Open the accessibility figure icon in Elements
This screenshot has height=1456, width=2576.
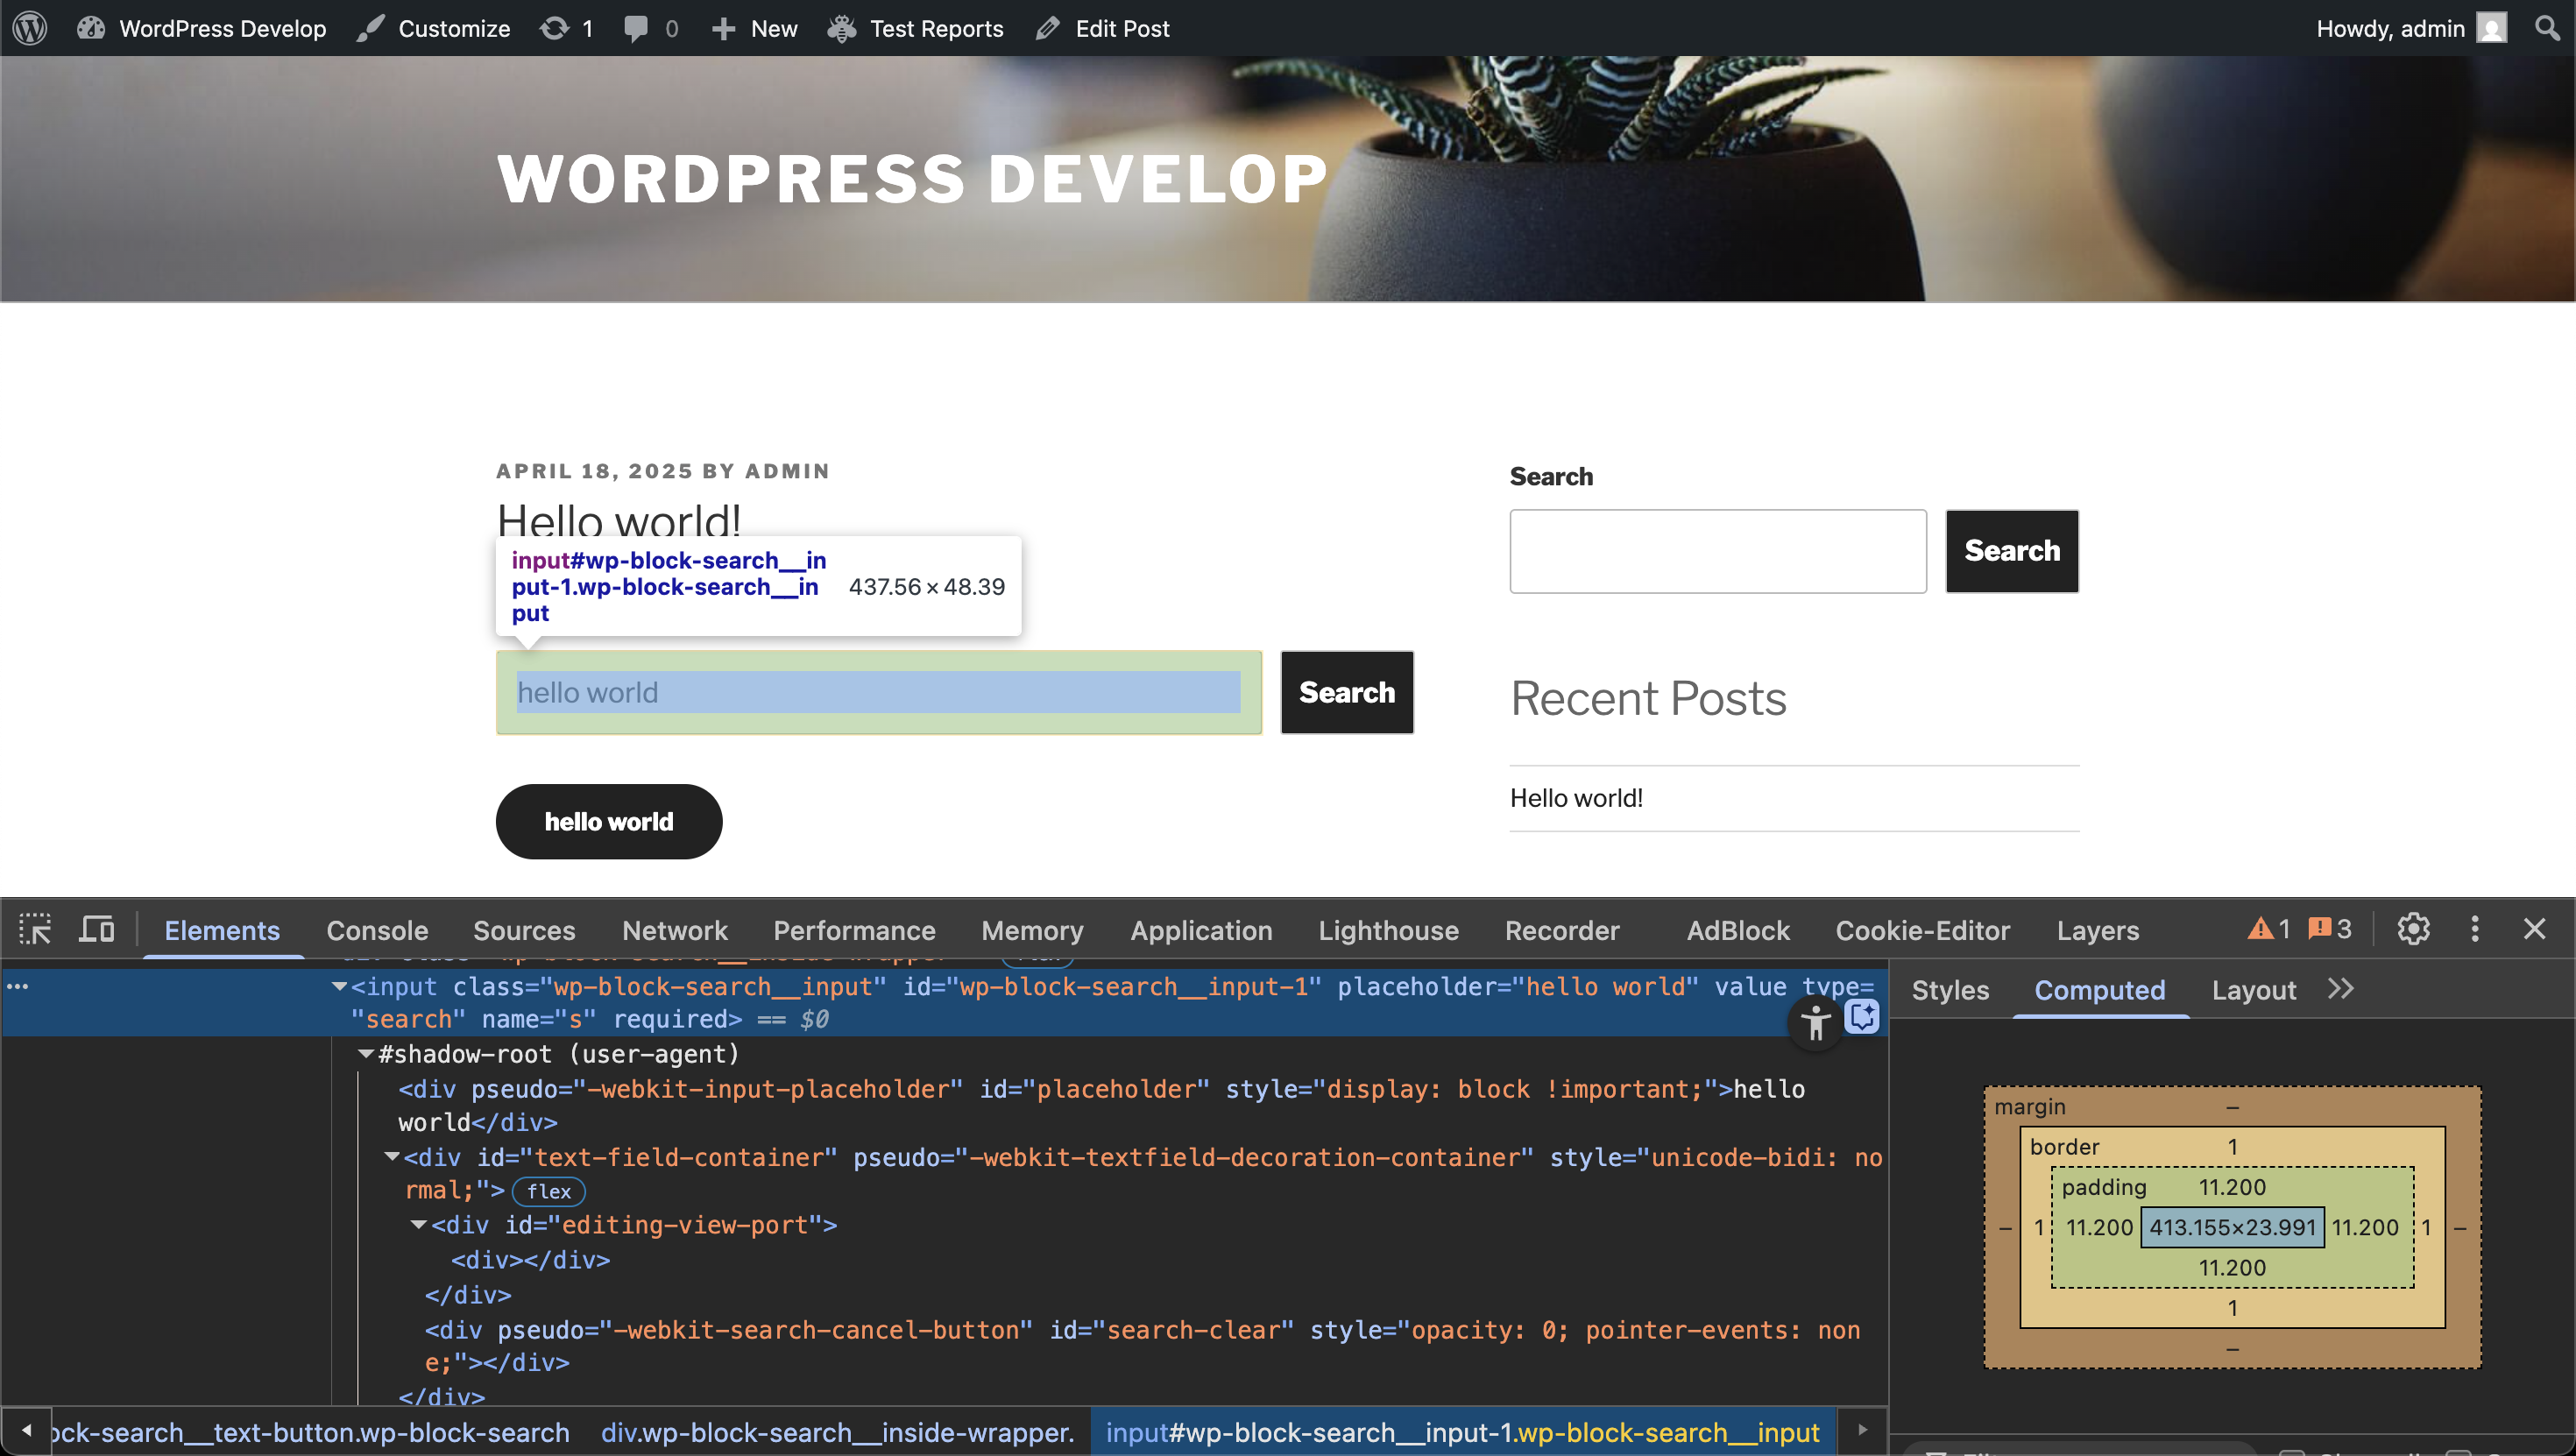1815,1023
